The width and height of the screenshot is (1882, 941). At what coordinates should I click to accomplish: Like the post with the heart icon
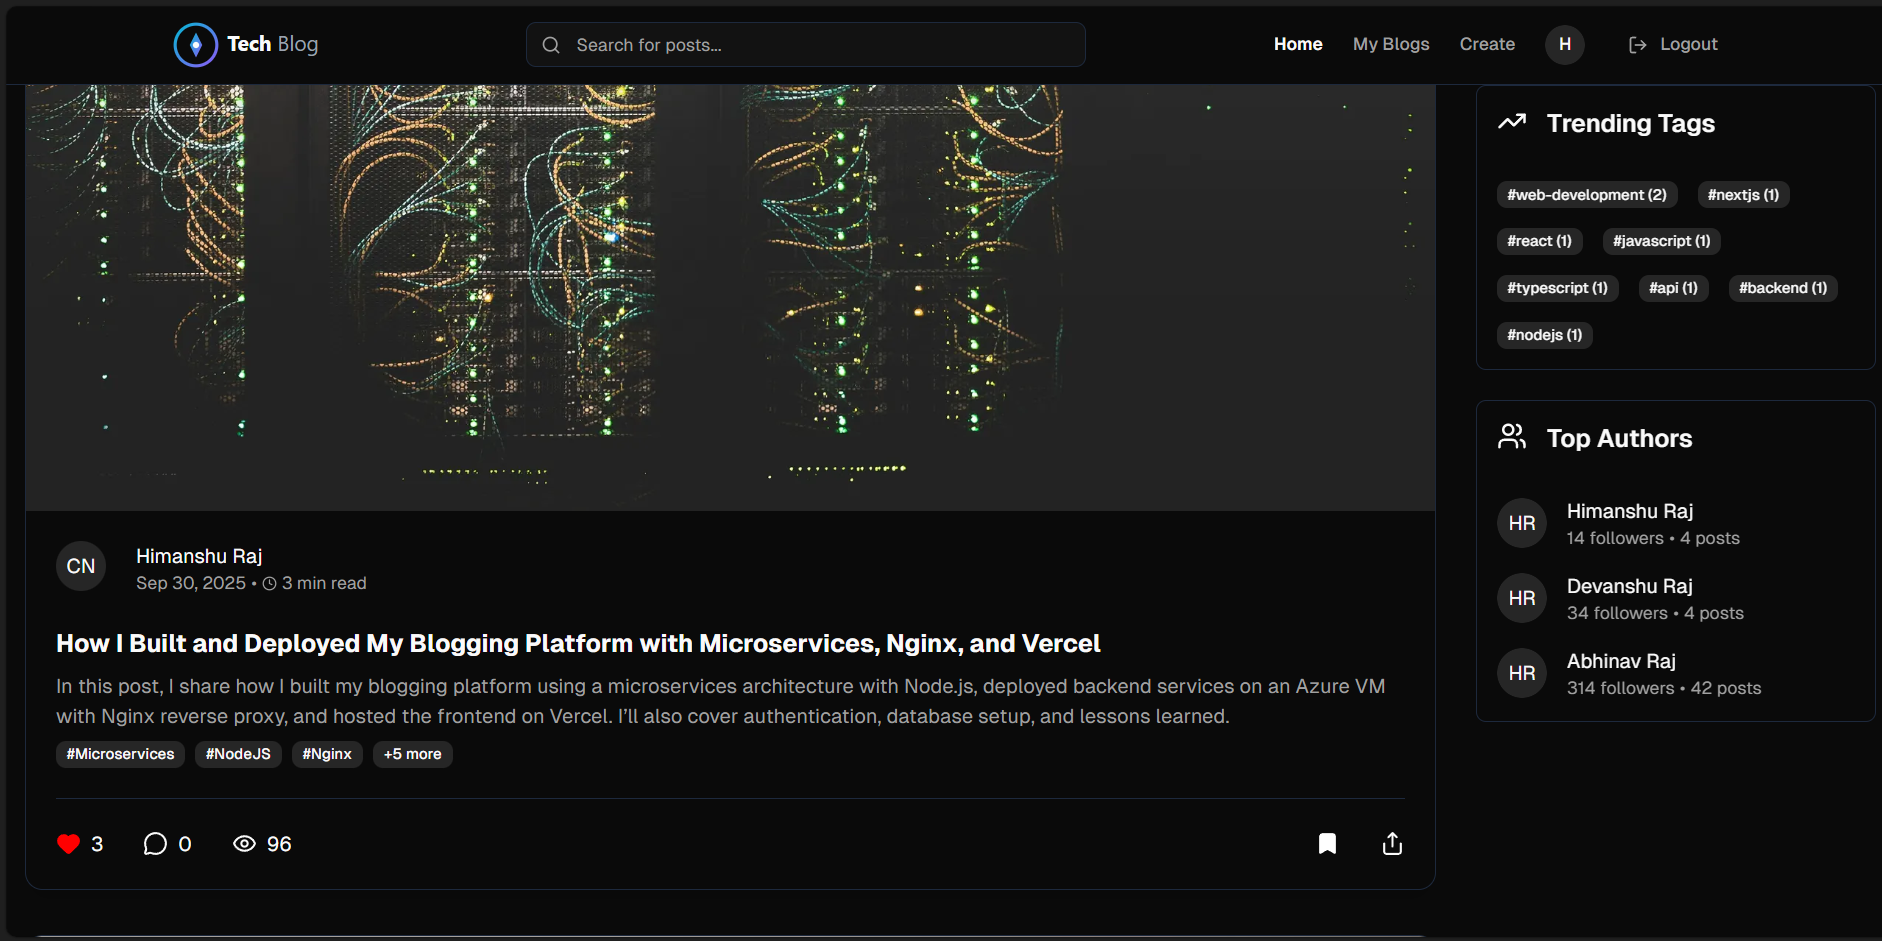[x=68, y=844]
